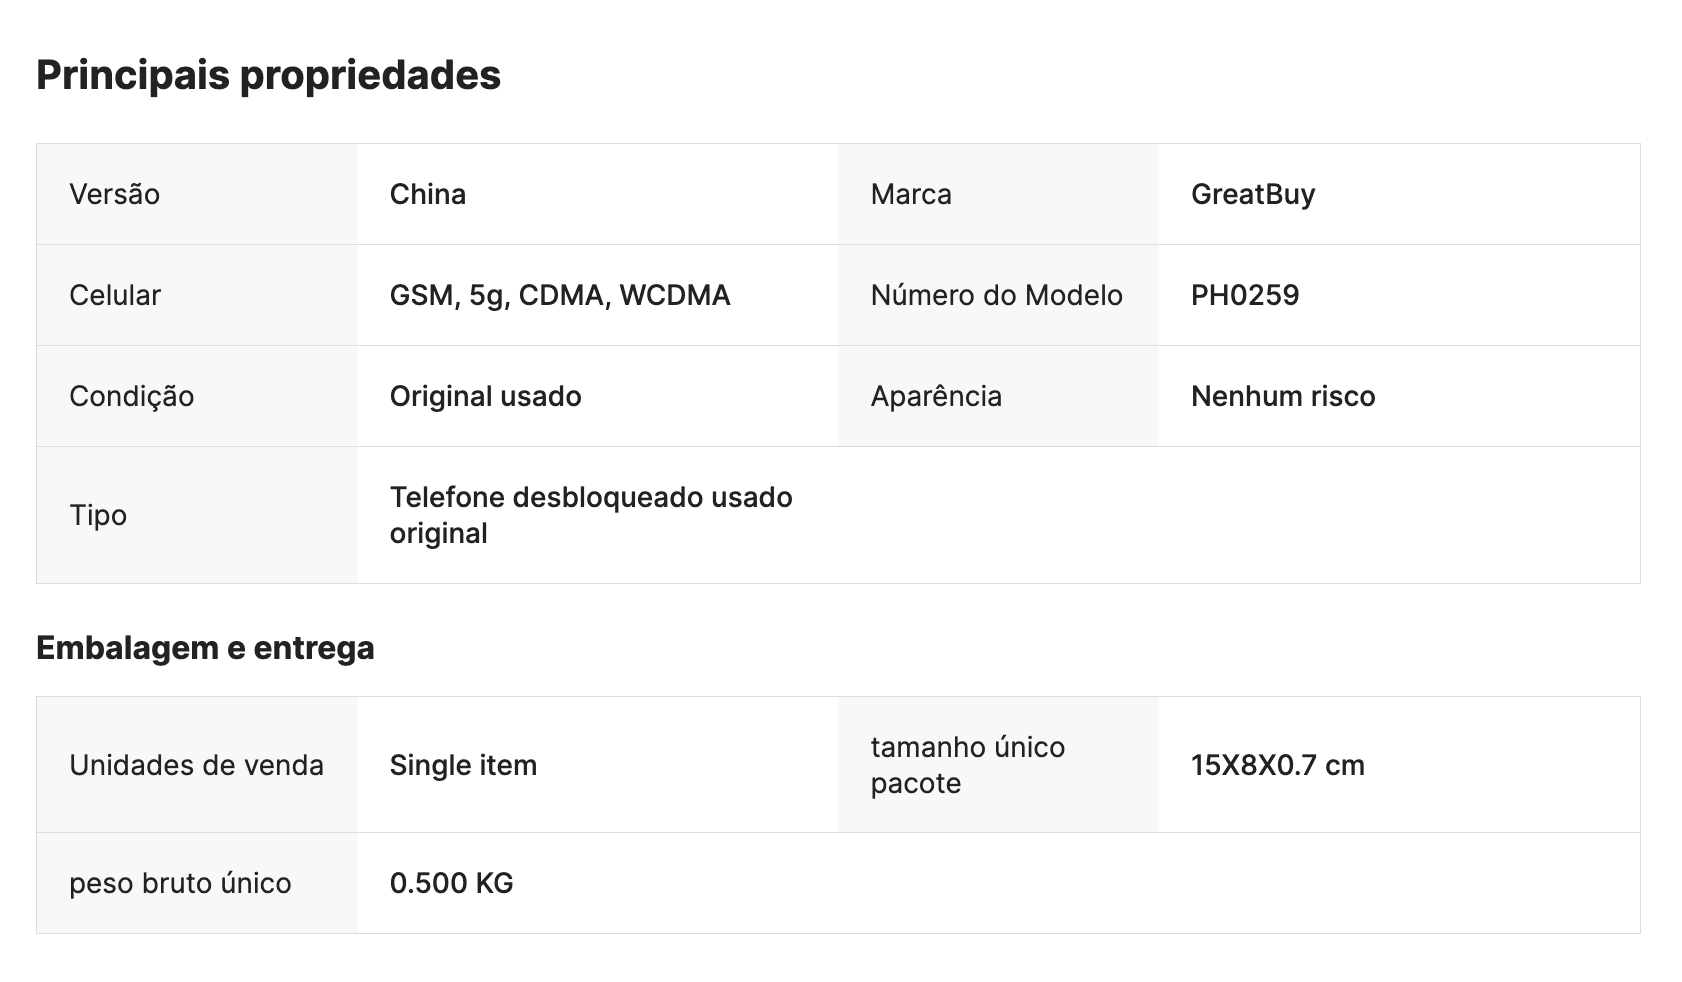Image resolution: width=1682 pixels, height=982 pixels.
Task: Click the China version value
Action: 427,194
